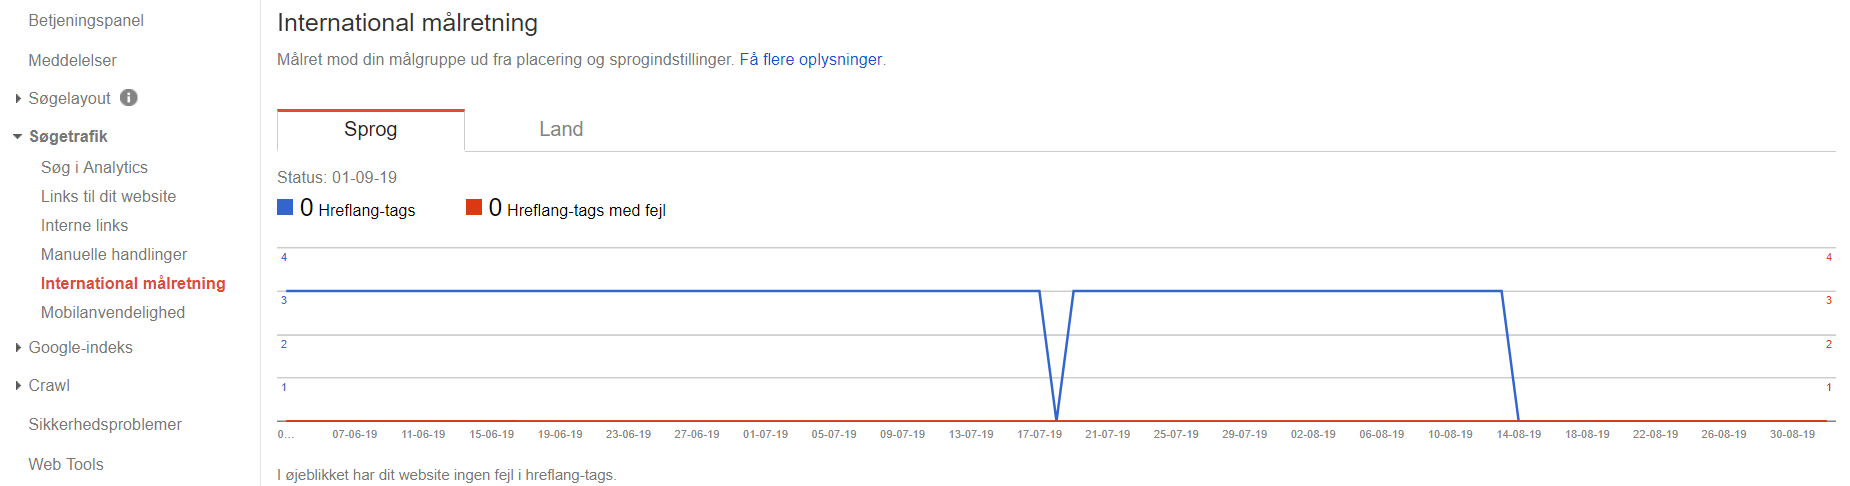Go to Sikkerhedsproblemer
The image size is (1850, 486).
(x=105, y=425)
